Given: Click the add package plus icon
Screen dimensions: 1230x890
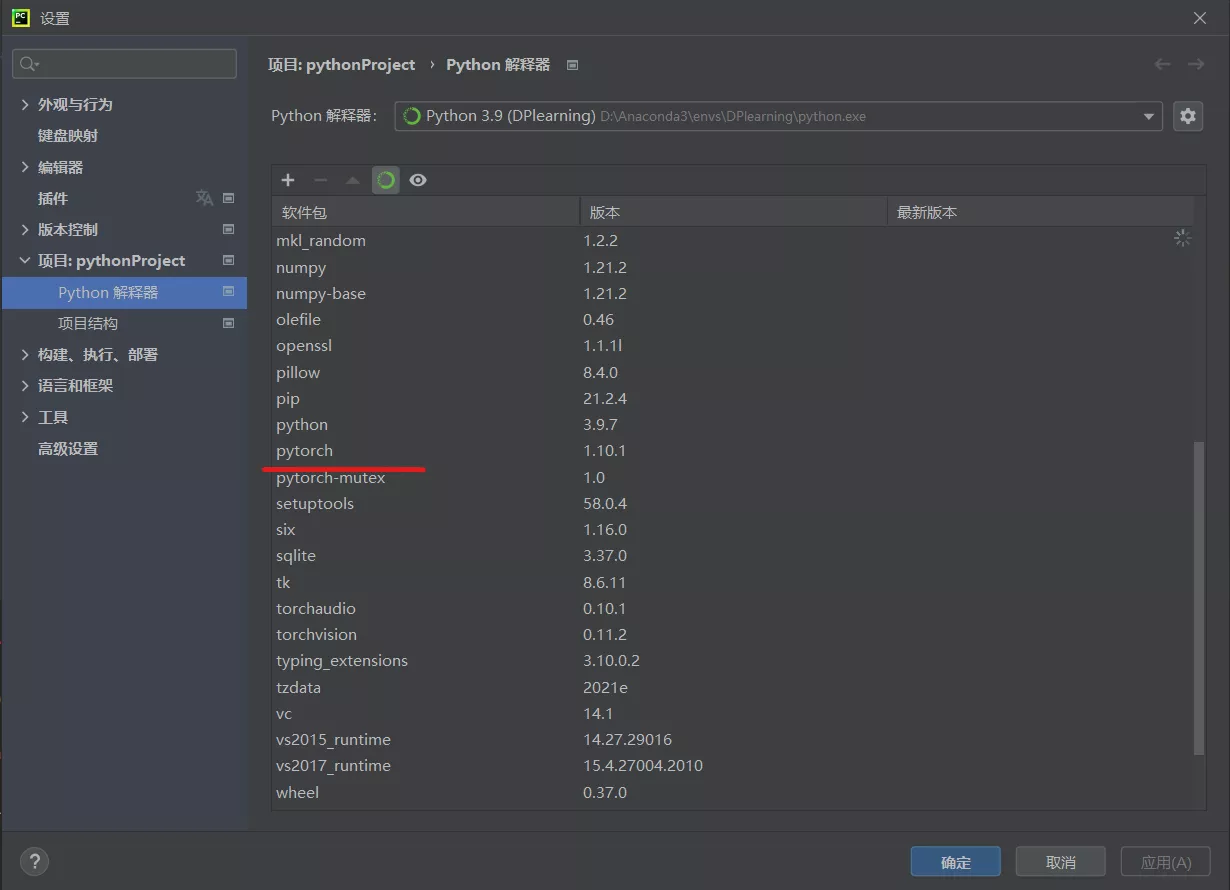Looking at the screenshot, I should click(288, 180).
